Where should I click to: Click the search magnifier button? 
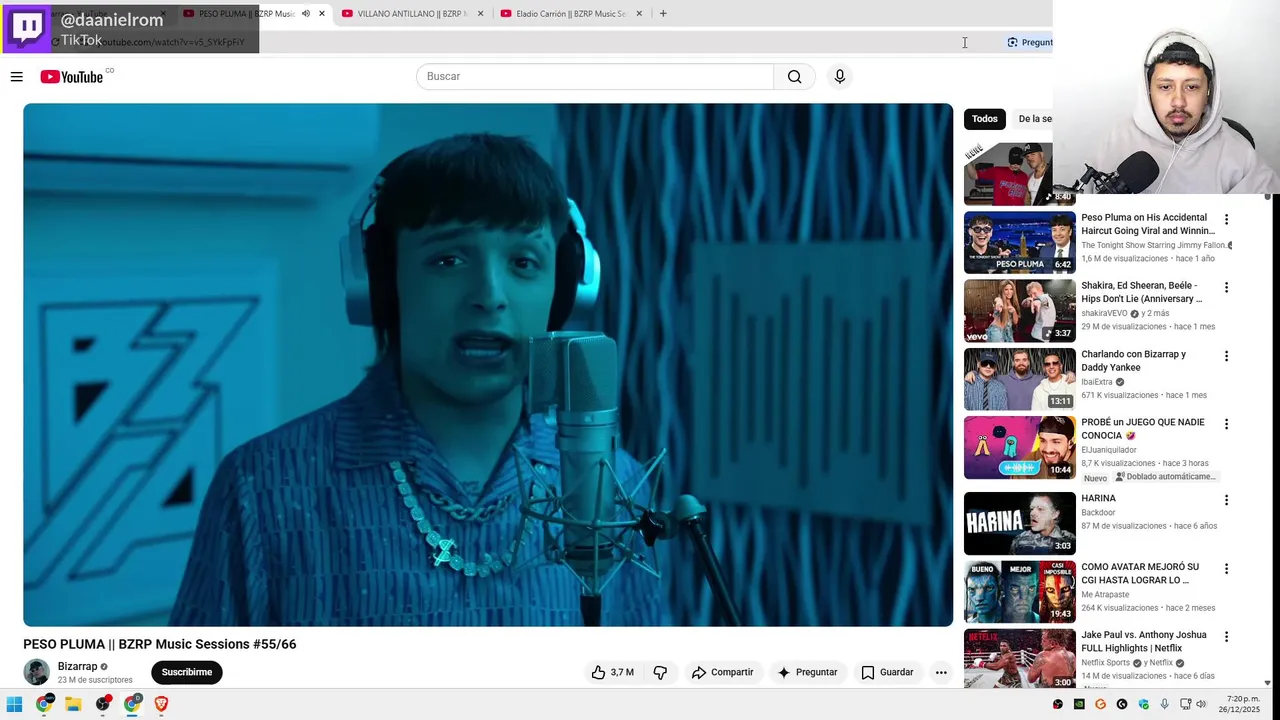click(794, 77)
